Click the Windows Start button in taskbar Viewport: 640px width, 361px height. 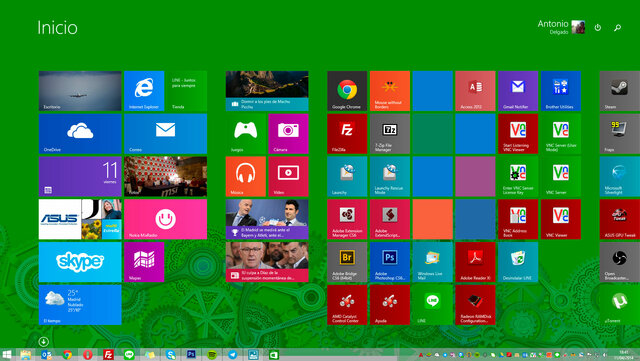tap(6, 355)
